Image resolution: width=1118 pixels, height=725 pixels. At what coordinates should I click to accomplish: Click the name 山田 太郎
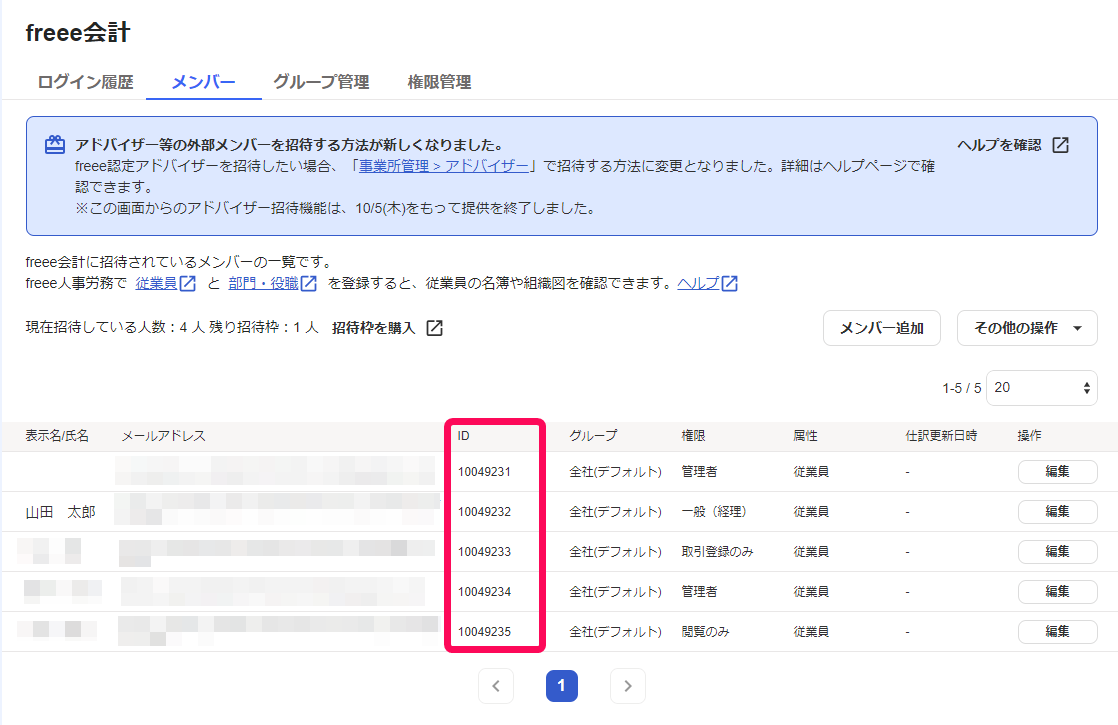61,512
